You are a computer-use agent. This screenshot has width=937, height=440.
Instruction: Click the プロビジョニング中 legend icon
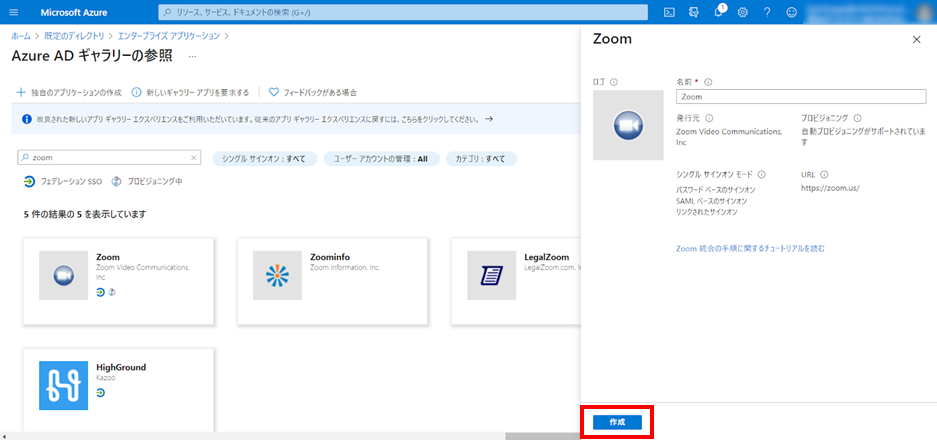(117, 181)
